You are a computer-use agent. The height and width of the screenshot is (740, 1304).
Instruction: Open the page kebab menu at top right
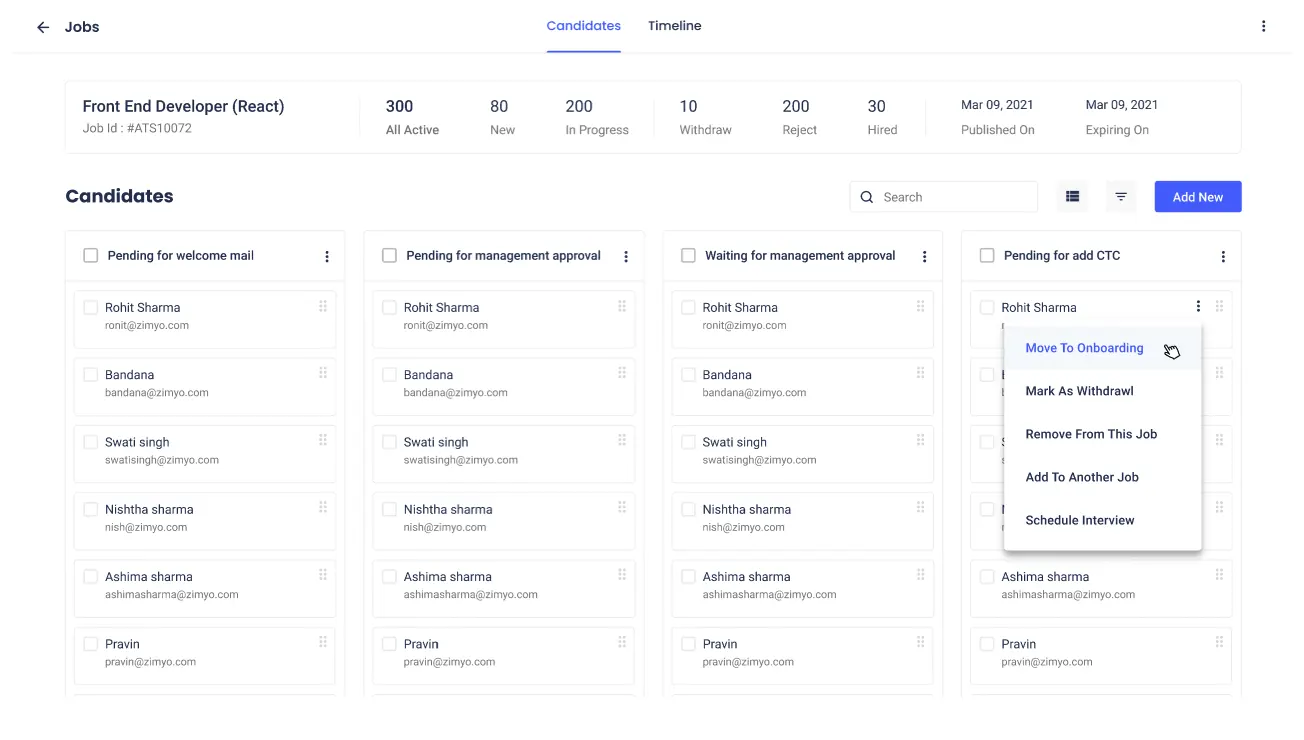1264,27
